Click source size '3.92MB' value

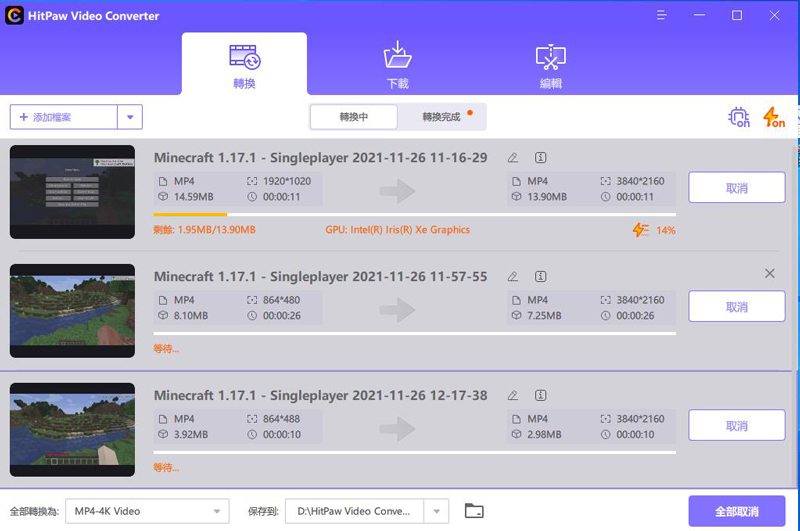pos(191,435)
